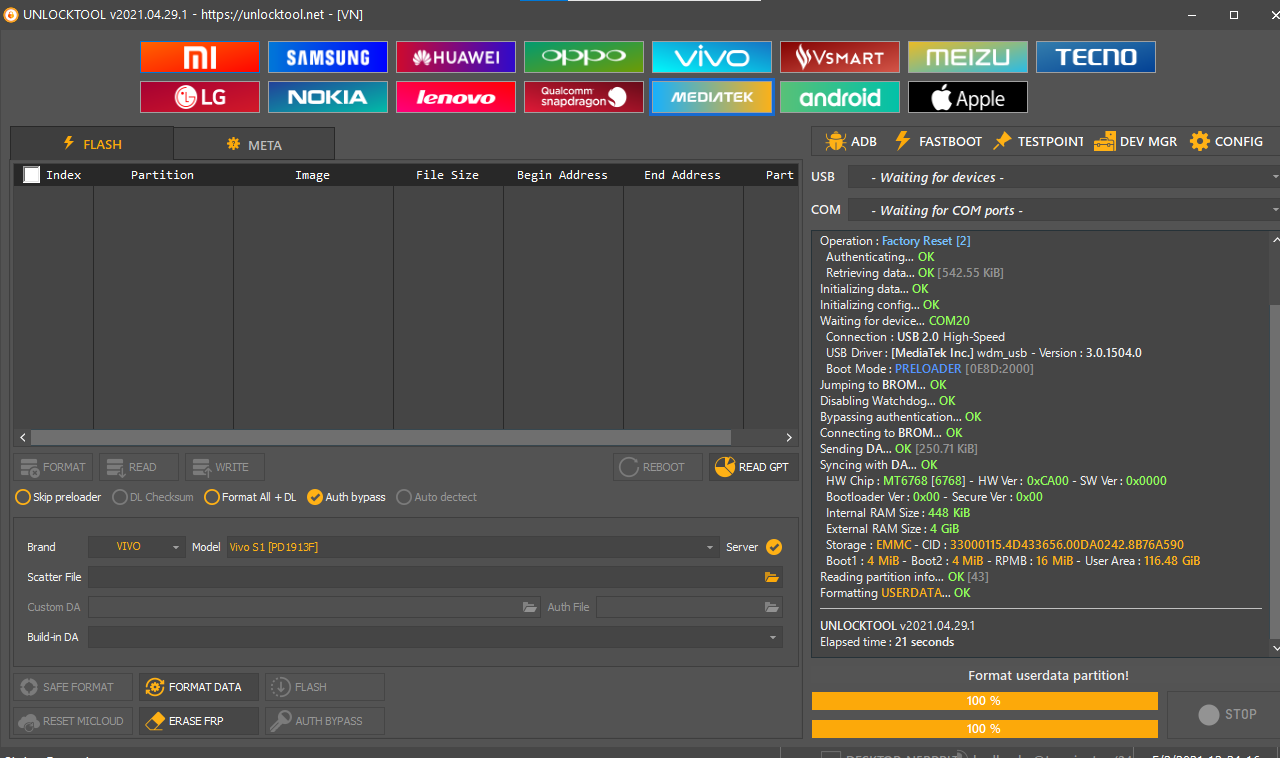Click the Scatter File path field
1280x758 pixels.
(424, 577)
